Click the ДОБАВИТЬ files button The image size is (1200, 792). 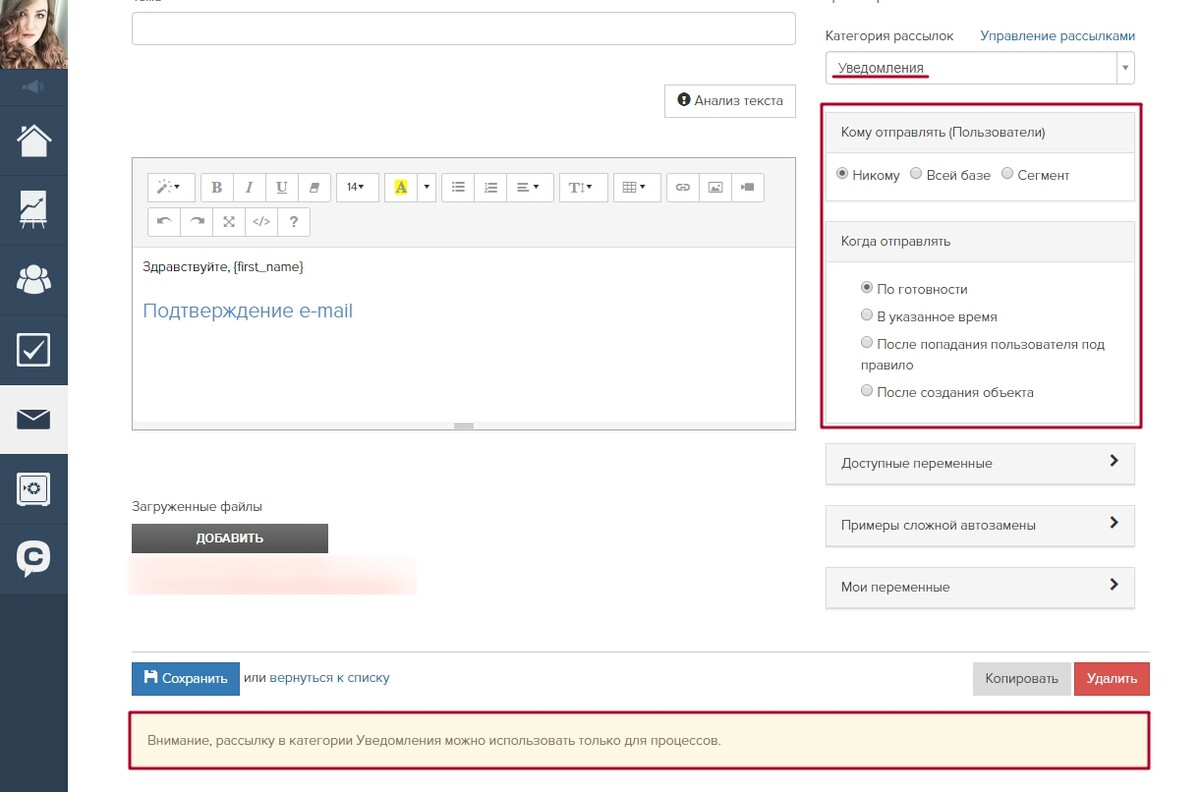230,538
